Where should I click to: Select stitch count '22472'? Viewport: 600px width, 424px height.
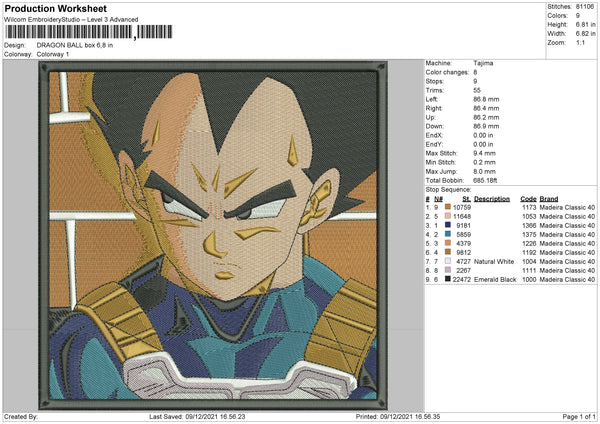point(461,280)
